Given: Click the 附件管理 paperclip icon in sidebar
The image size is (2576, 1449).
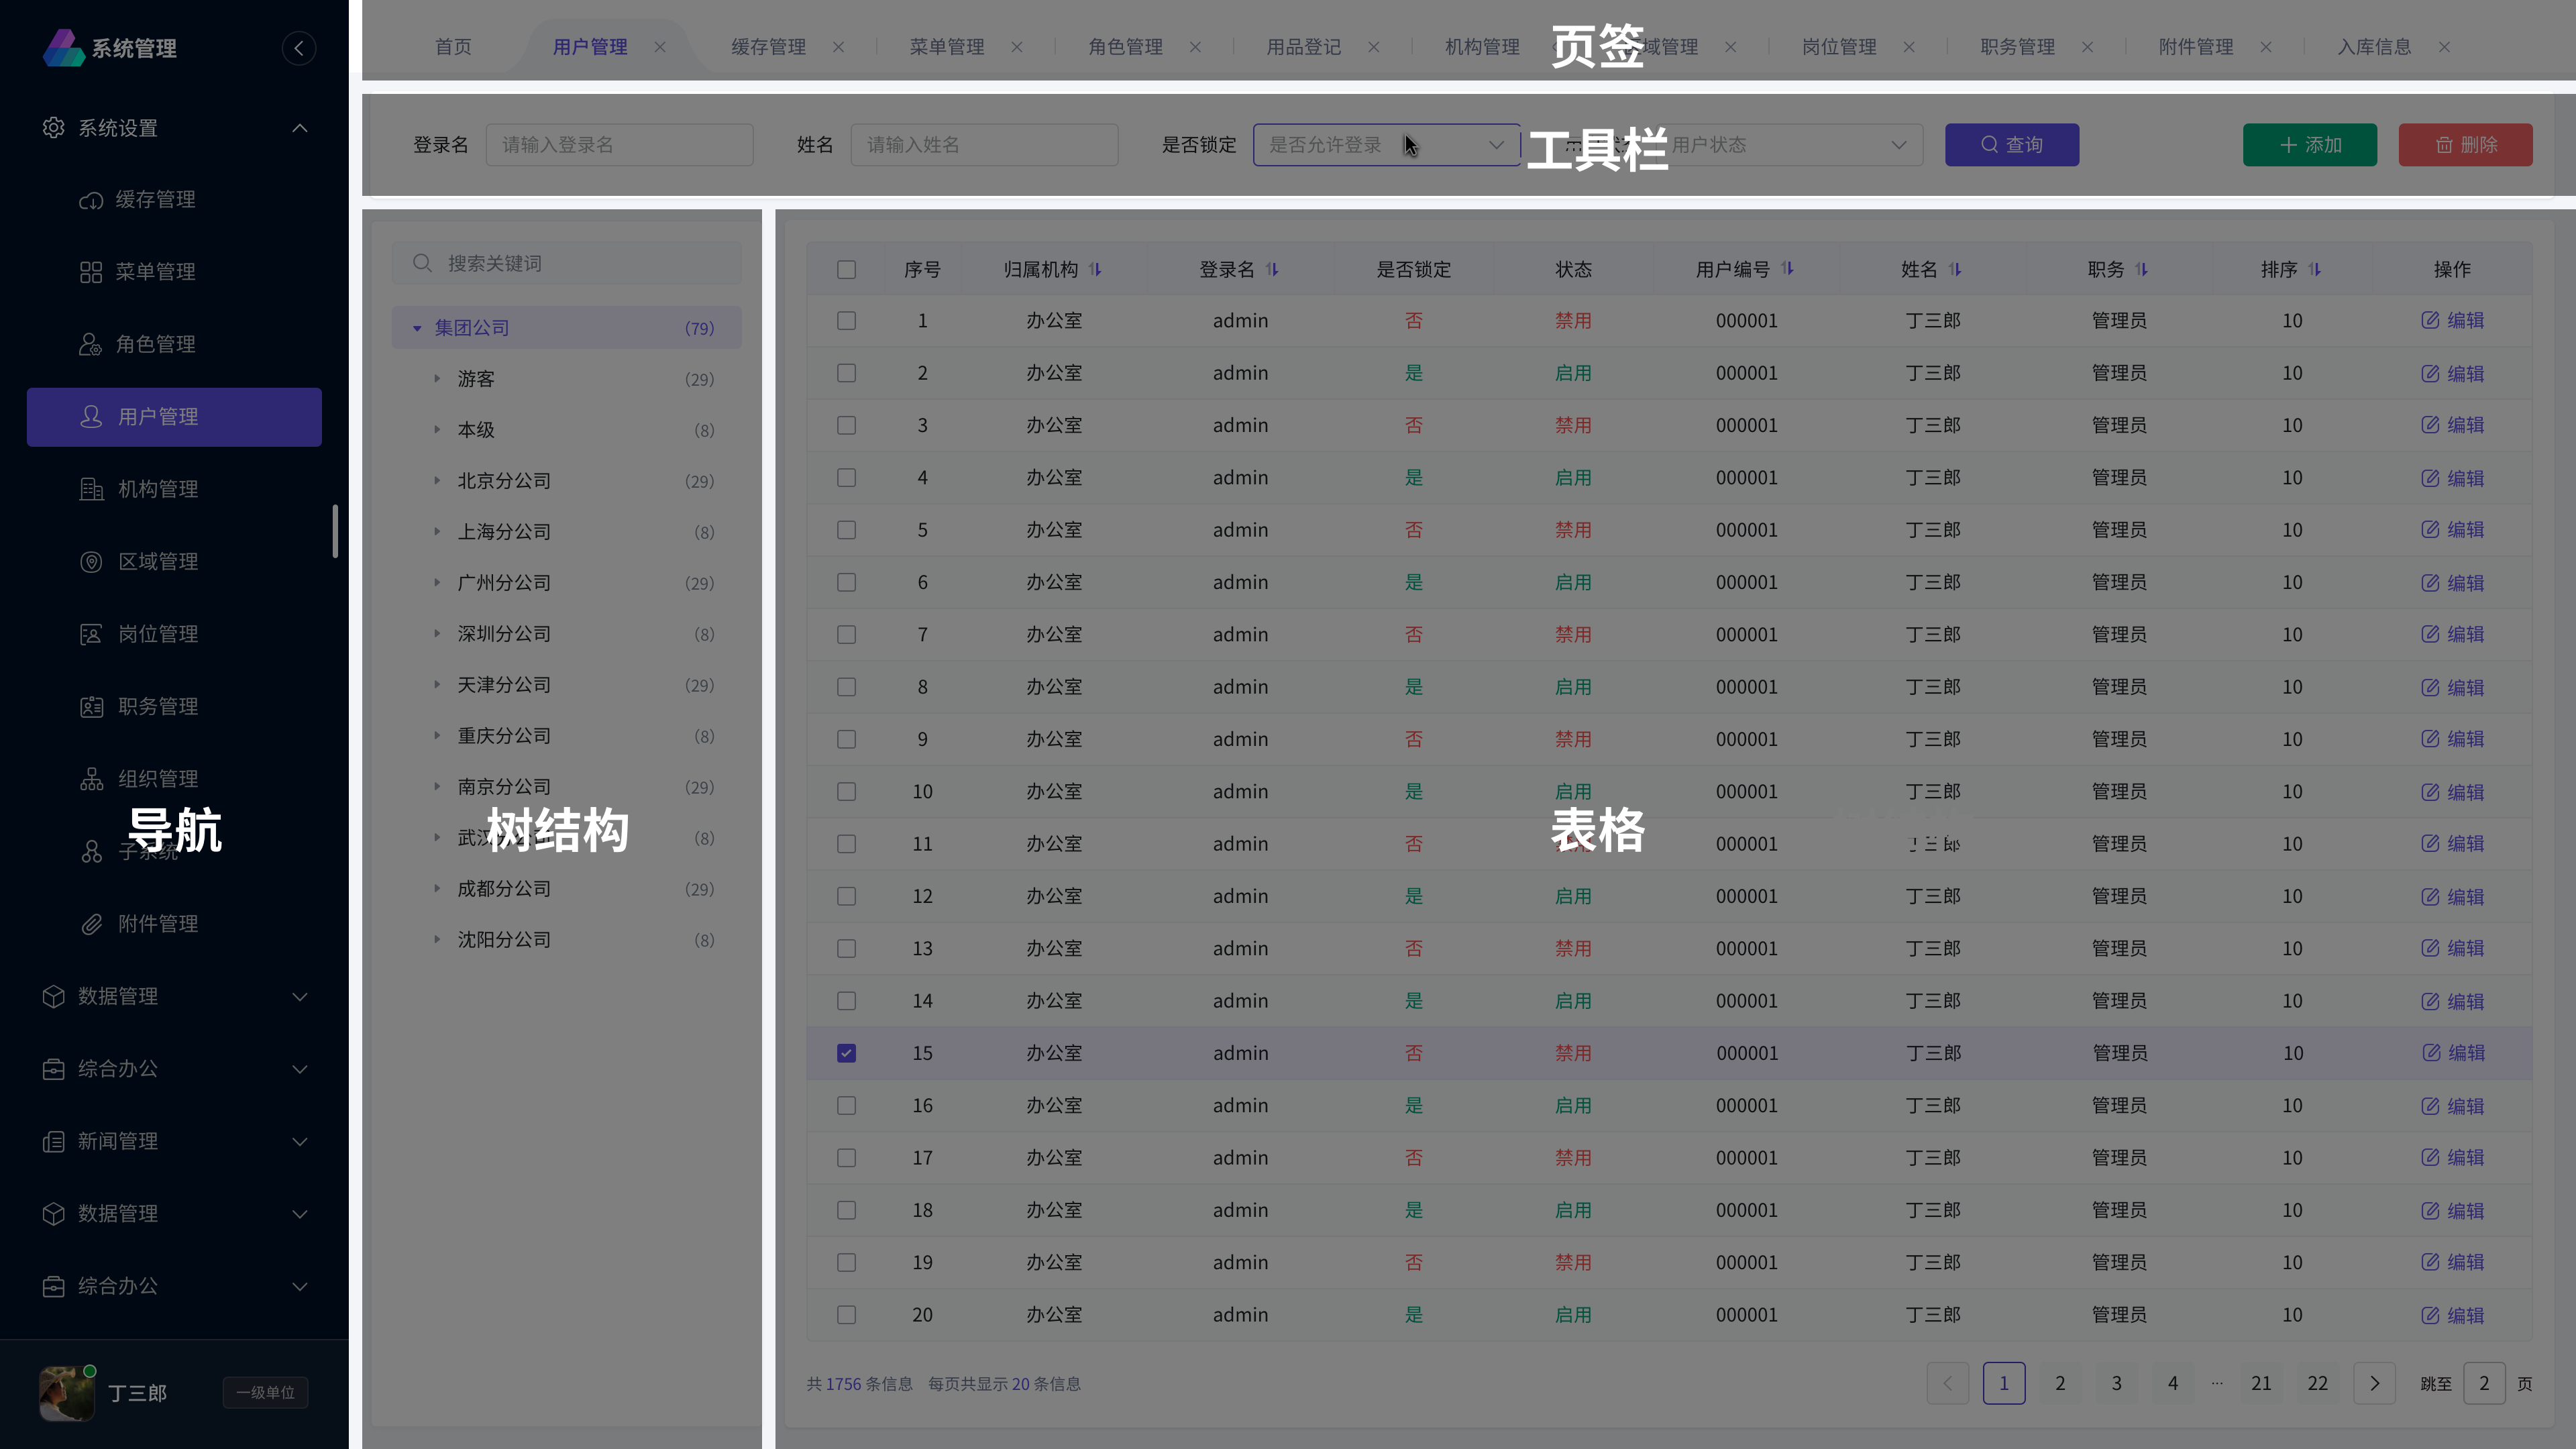Looking at the screenshot, I should click(x=91, y=924).
